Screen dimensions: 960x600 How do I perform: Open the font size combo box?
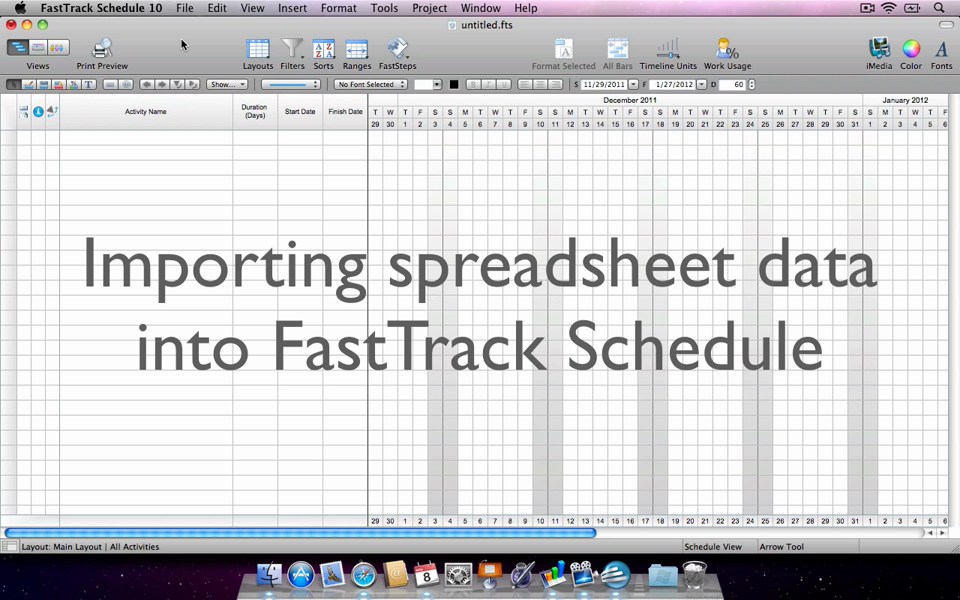[x=428, y=84]
